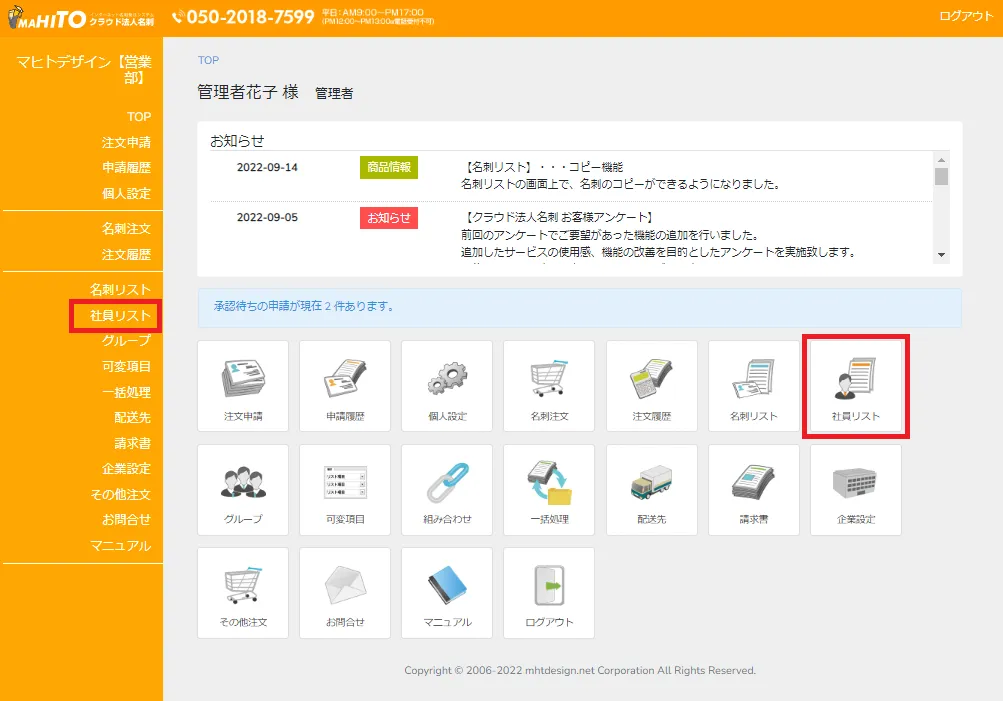Open the 組み合わせ chain link tile

447,490
